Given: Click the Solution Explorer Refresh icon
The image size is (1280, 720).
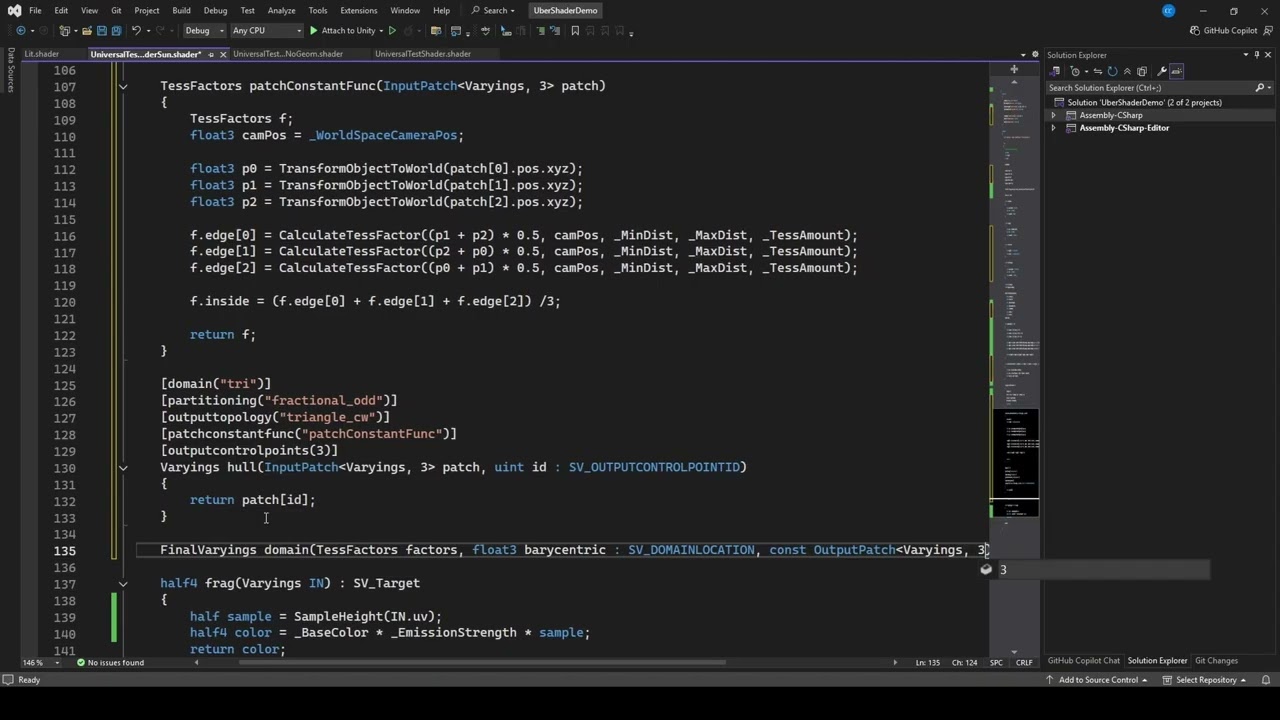Looking at the screenshot, I should (x=1112, y=71).
